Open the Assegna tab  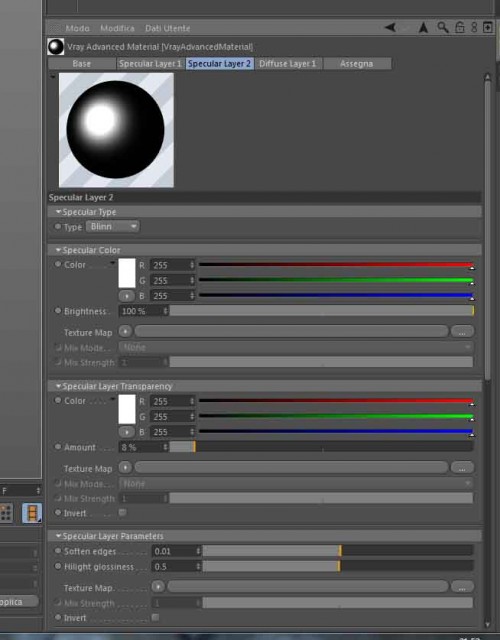point(357,64)
